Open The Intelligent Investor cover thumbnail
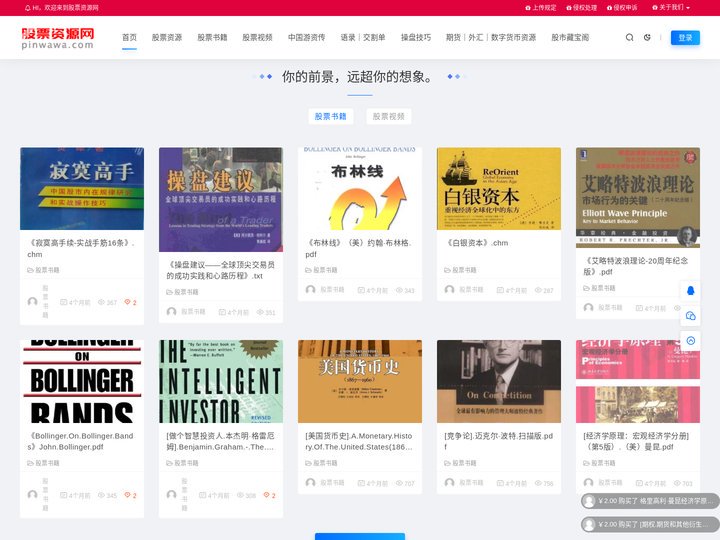This screenshot has width=720, height=540. click(x=221, y=381)
